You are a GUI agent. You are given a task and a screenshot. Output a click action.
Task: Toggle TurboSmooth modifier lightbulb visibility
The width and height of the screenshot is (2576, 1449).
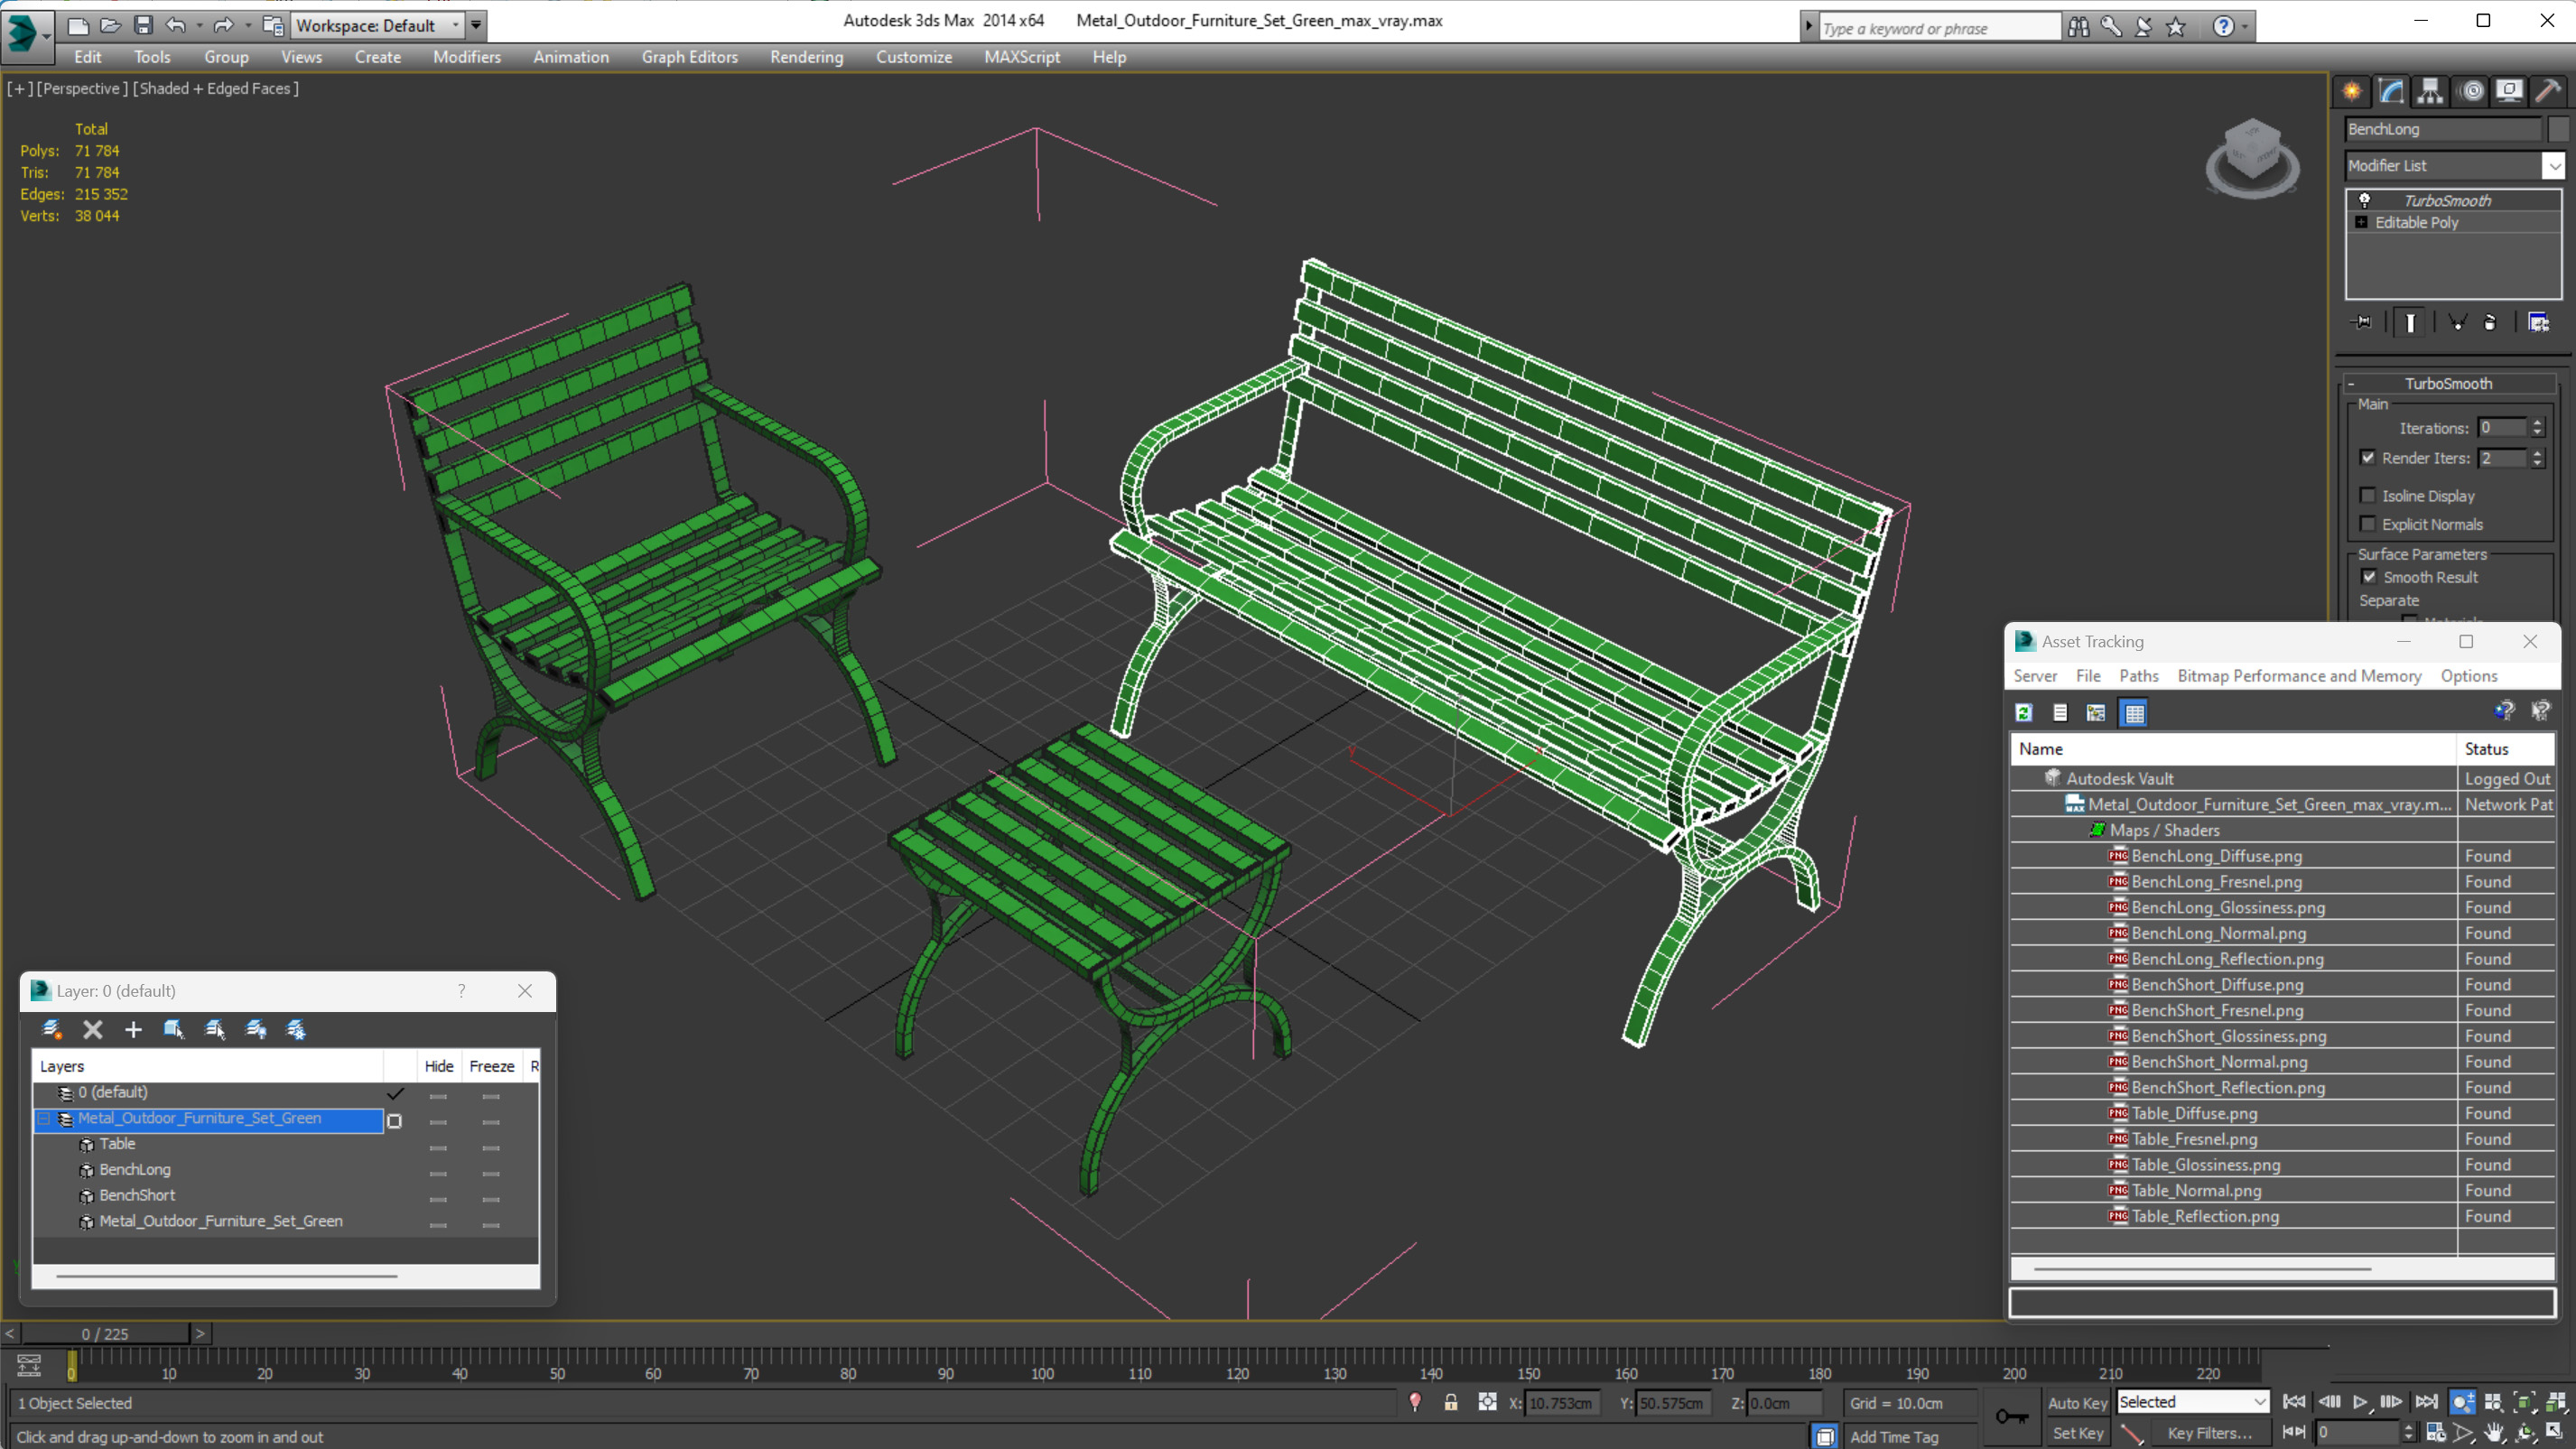(2365, 200)
